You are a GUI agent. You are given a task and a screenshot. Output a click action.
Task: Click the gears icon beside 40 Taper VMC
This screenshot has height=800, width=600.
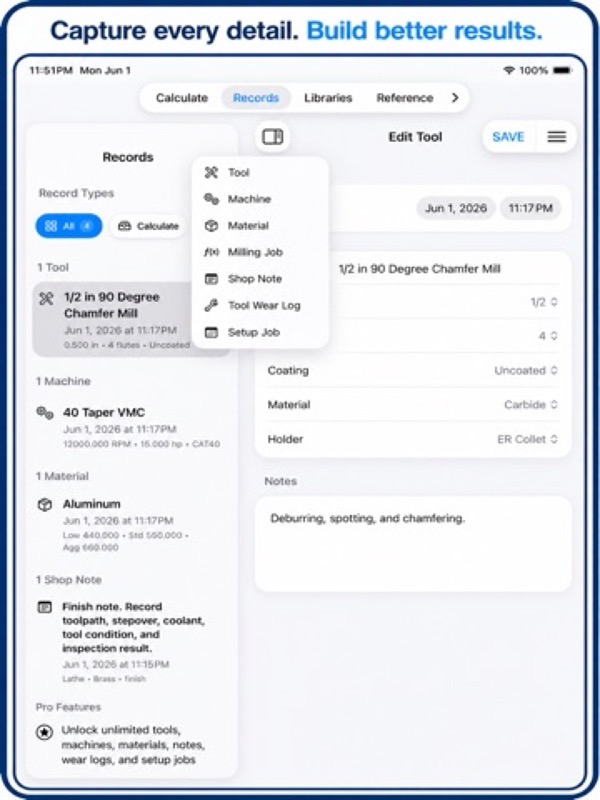pos(45,413)
